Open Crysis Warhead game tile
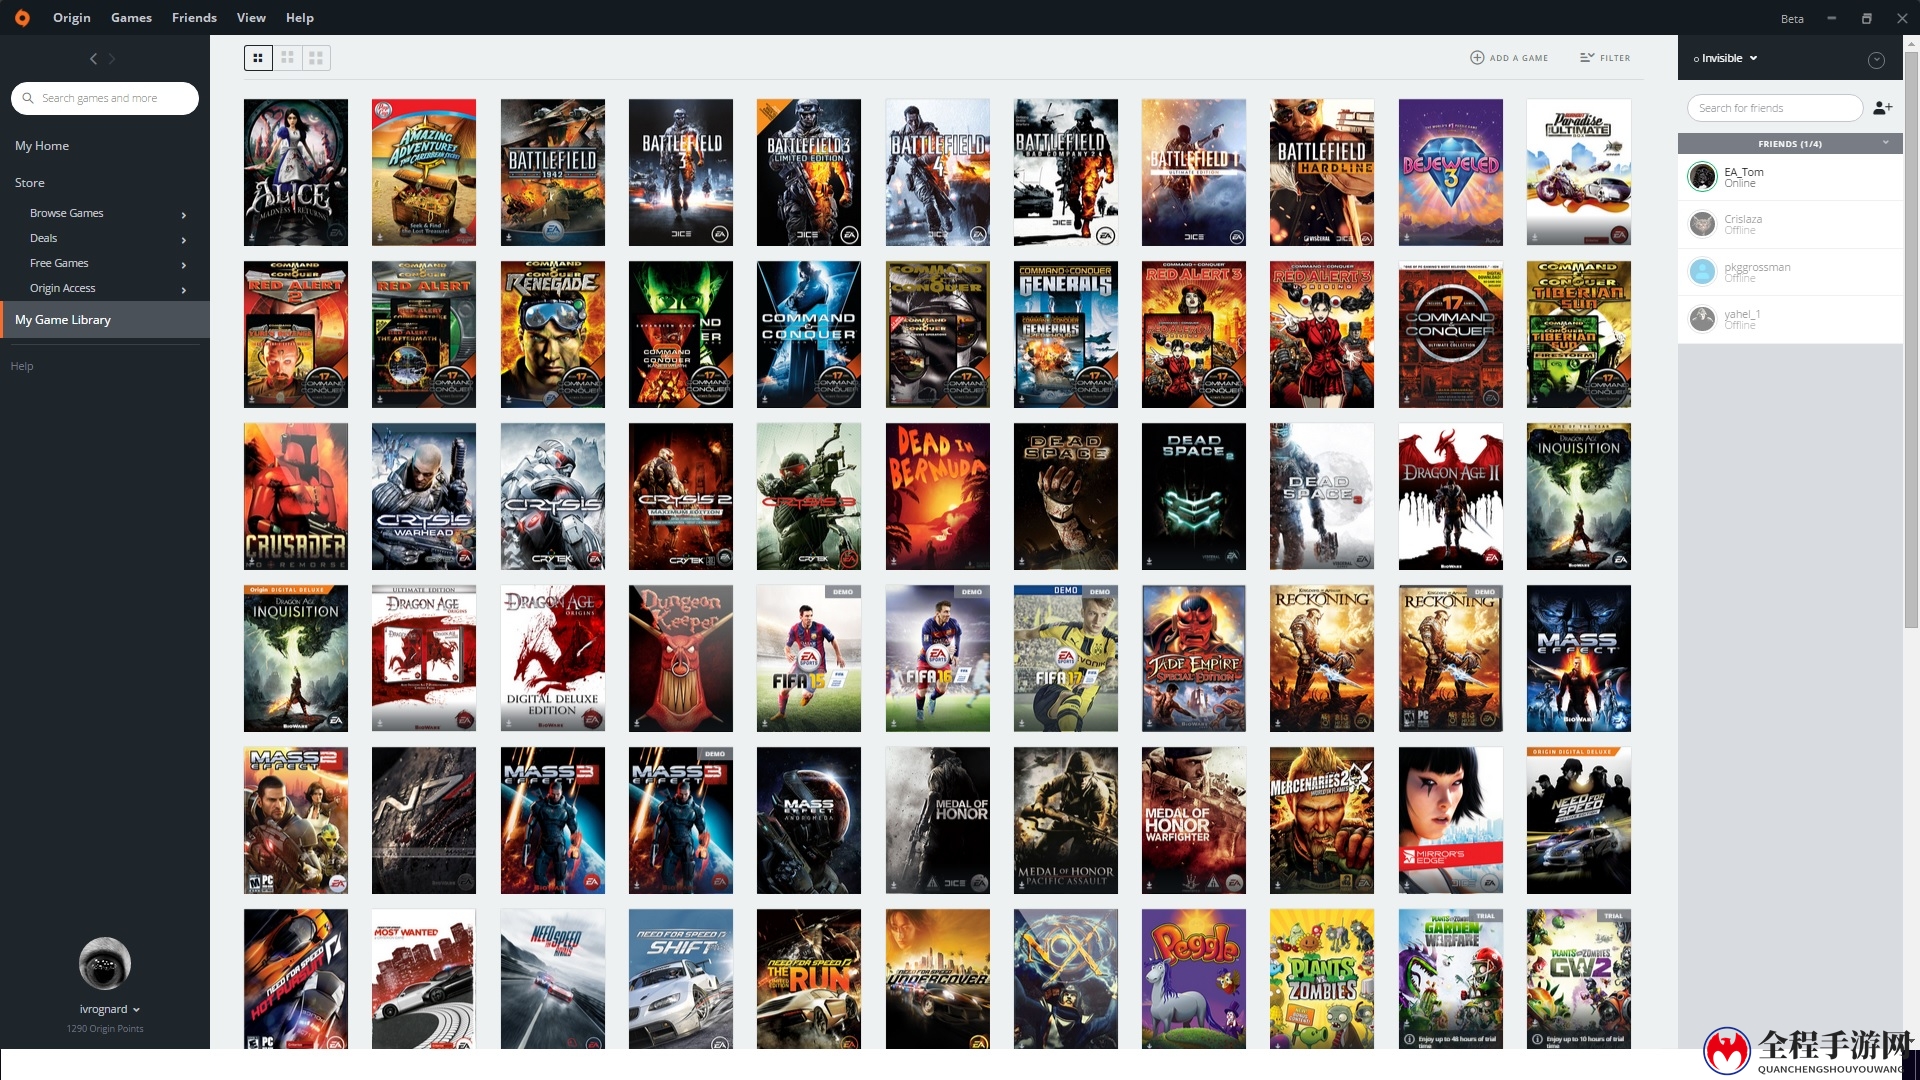This screenshot has width=1920, height=1080. point(424,496)
